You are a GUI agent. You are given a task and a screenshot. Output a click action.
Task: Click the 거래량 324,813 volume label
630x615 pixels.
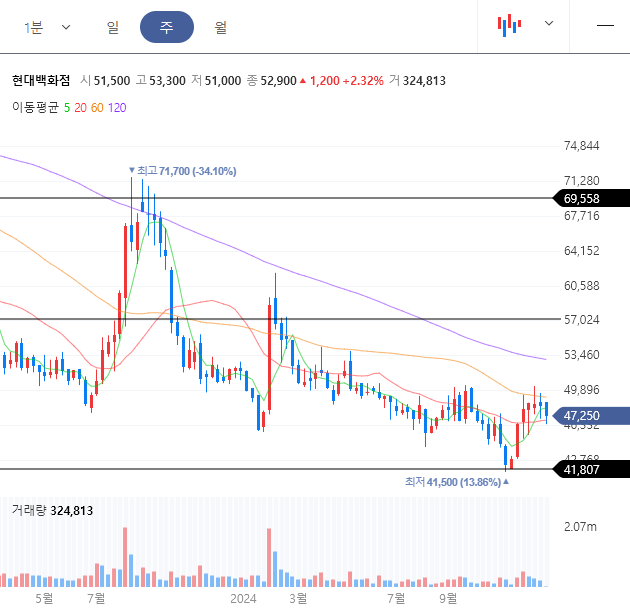52,511
